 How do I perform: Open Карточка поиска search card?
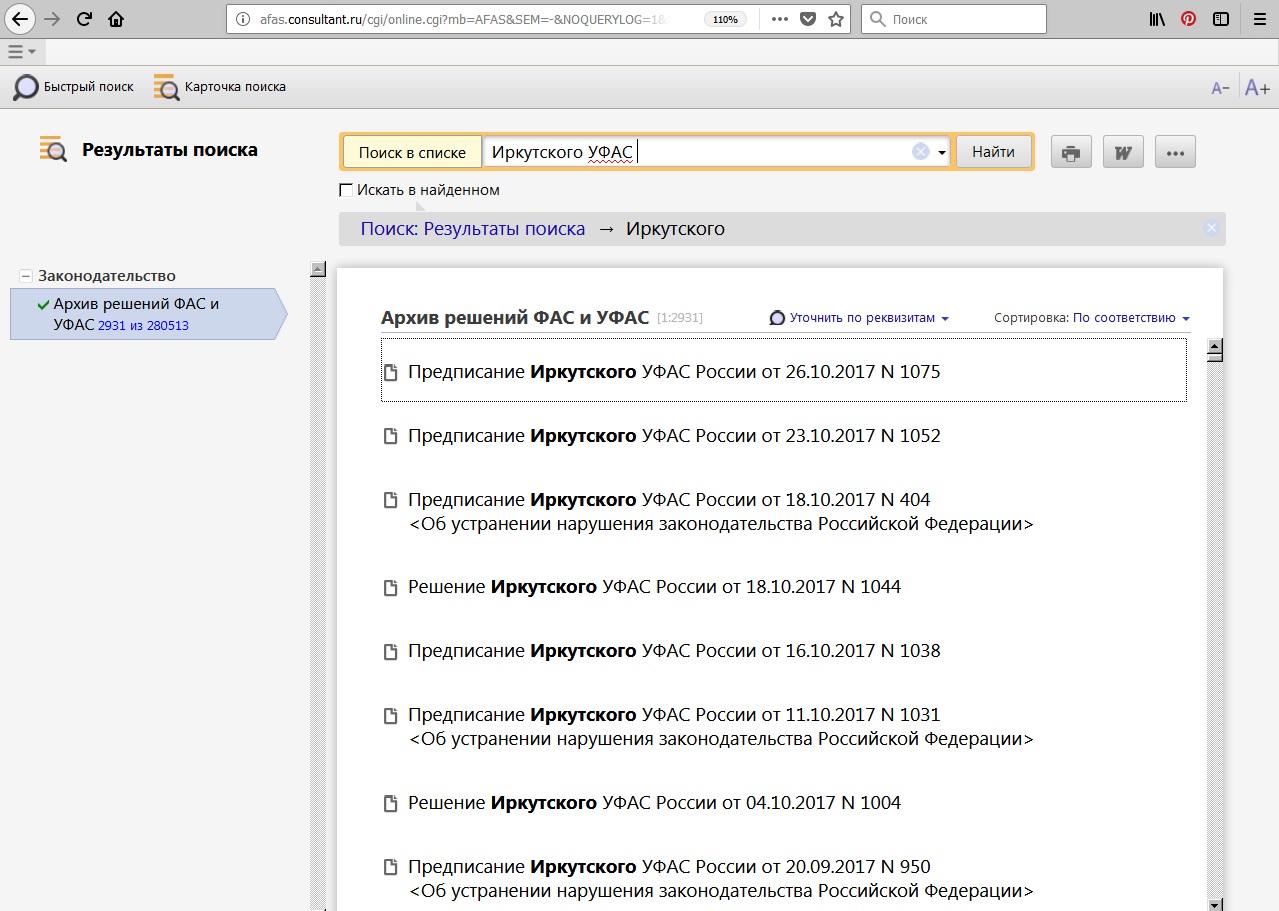pos(220,87)
